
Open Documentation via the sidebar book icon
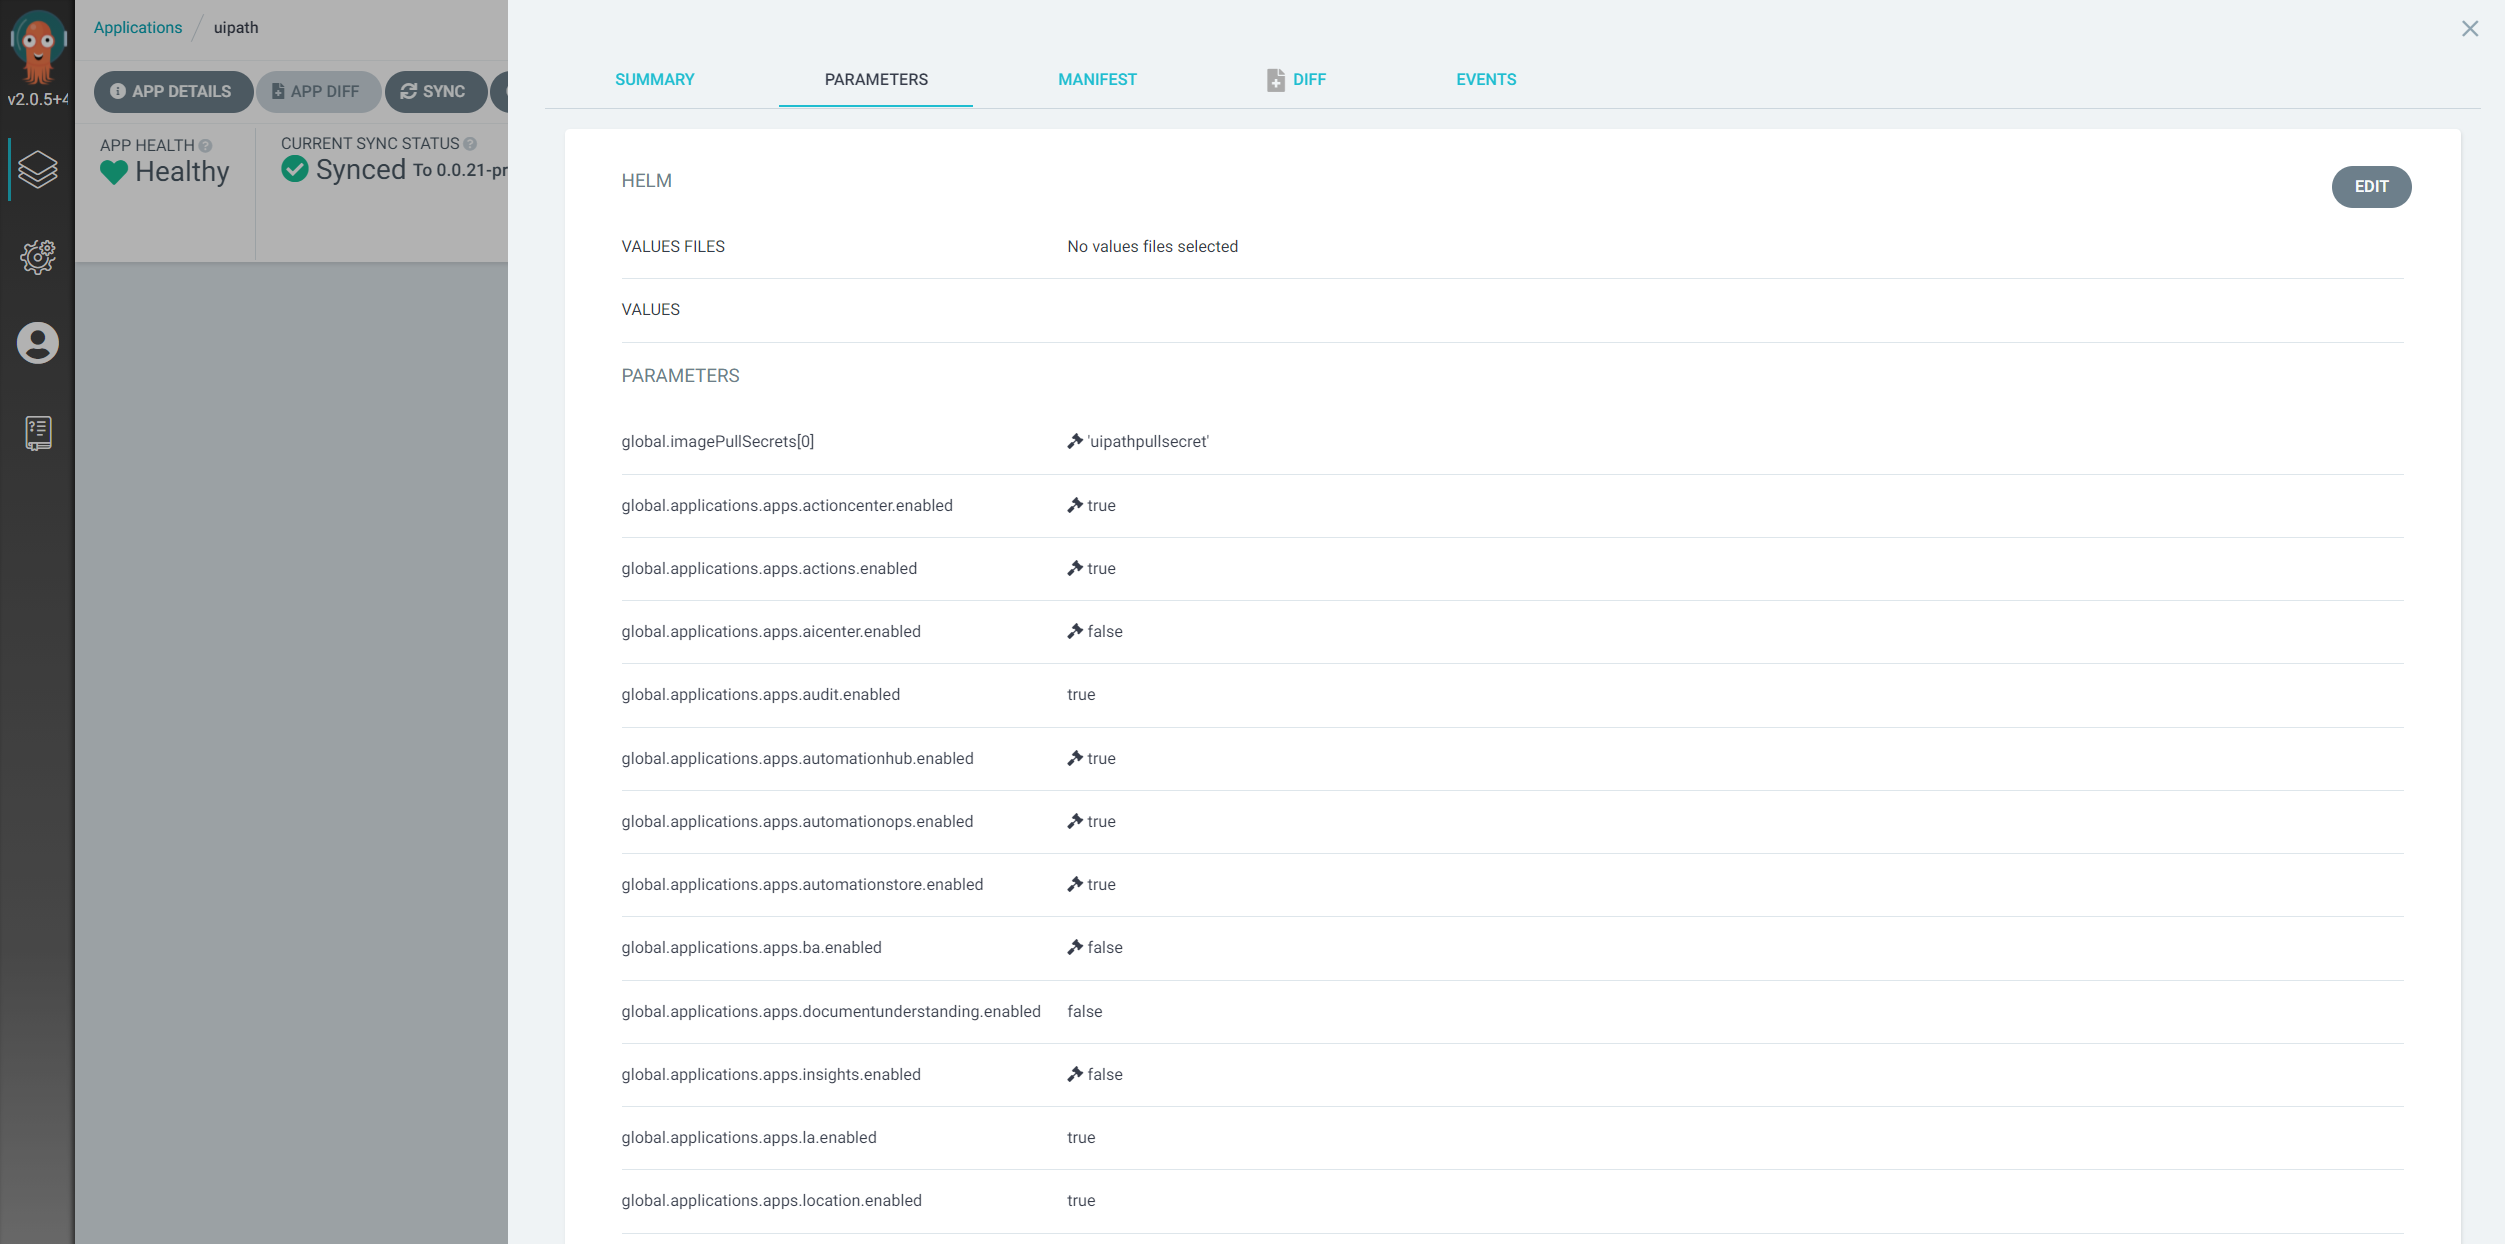(38, 432)
